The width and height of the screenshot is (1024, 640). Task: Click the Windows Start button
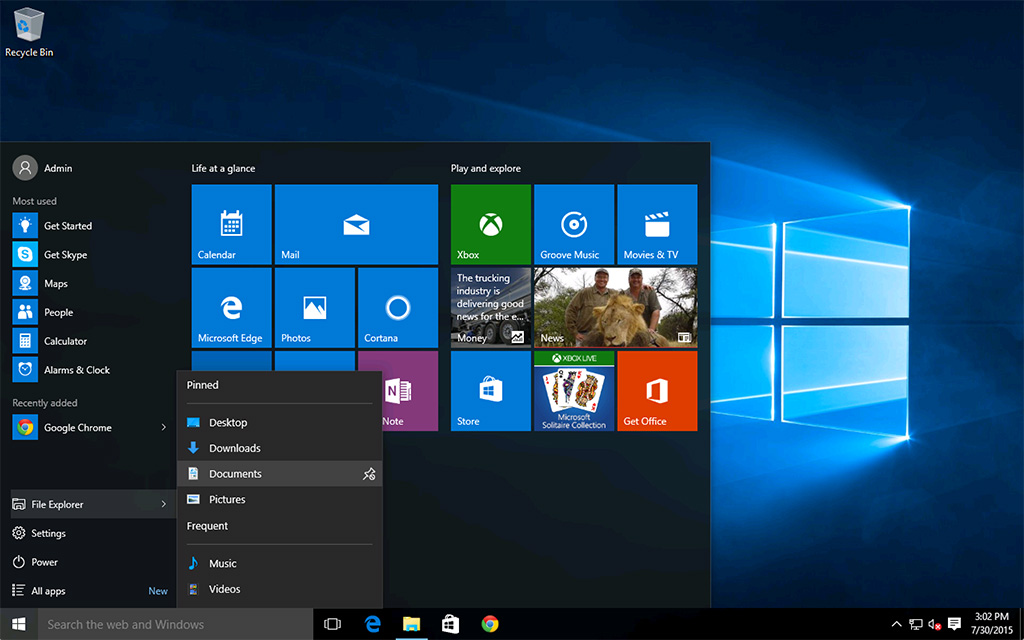point(19,624)
